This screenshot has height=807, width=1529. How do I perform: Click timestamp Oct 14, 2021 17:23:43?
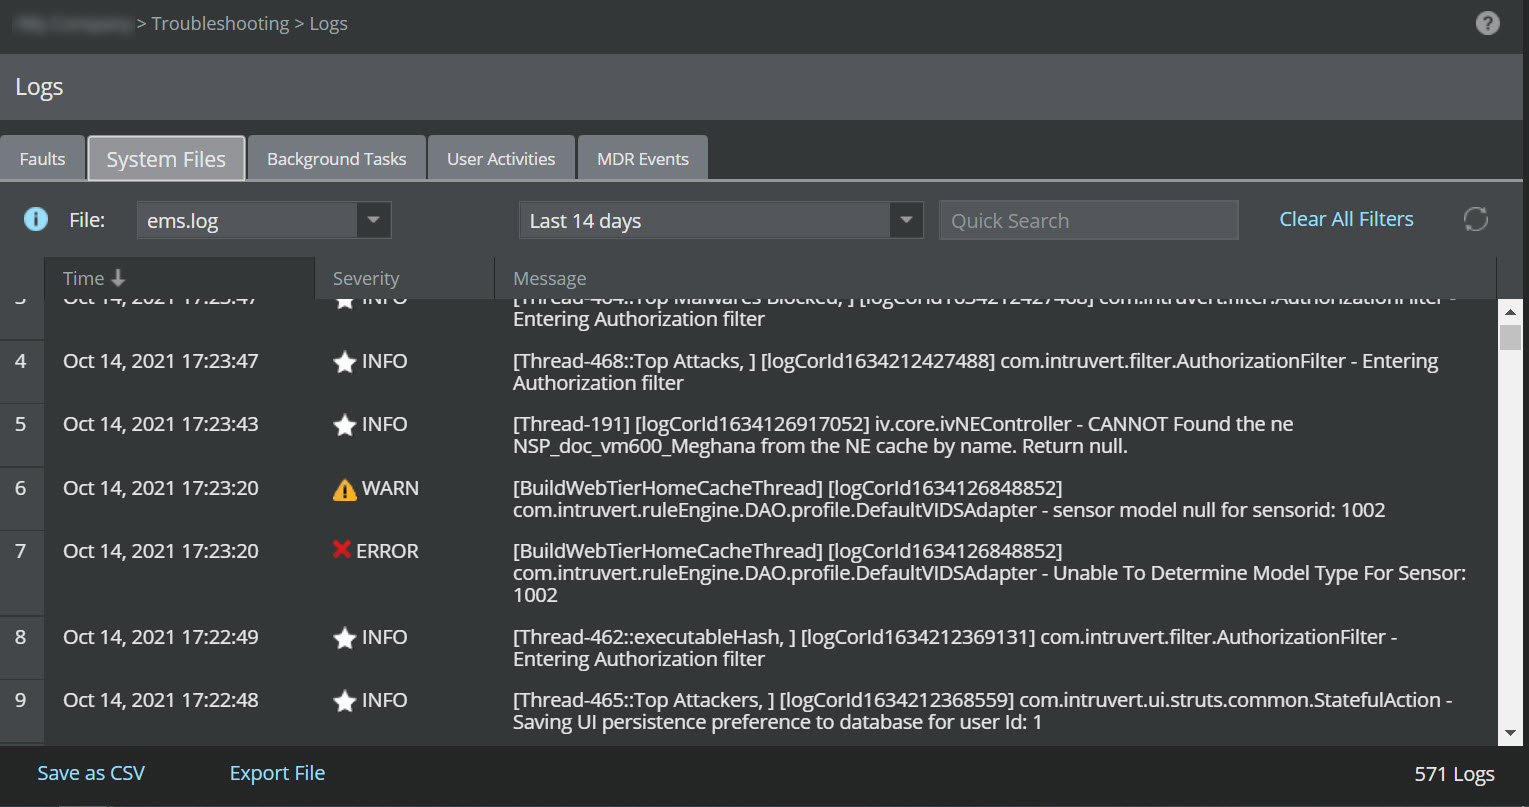[160, 424]
